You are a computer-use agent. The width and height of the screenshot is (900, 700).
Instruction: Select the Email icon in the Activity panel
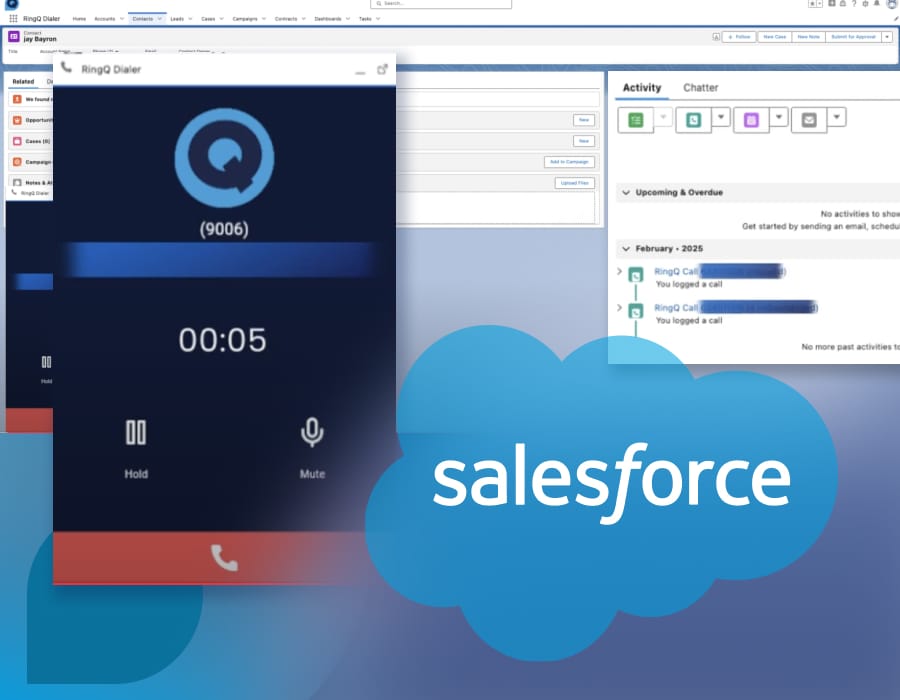point(808,118)
